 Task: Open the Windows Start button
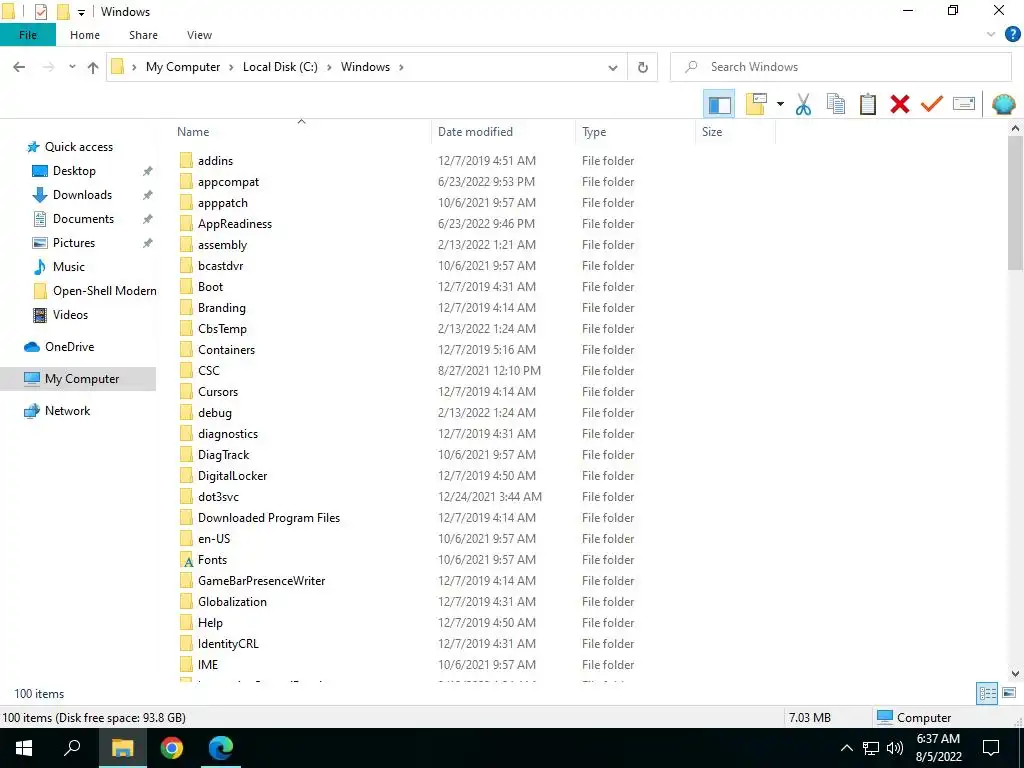point(24,748)
